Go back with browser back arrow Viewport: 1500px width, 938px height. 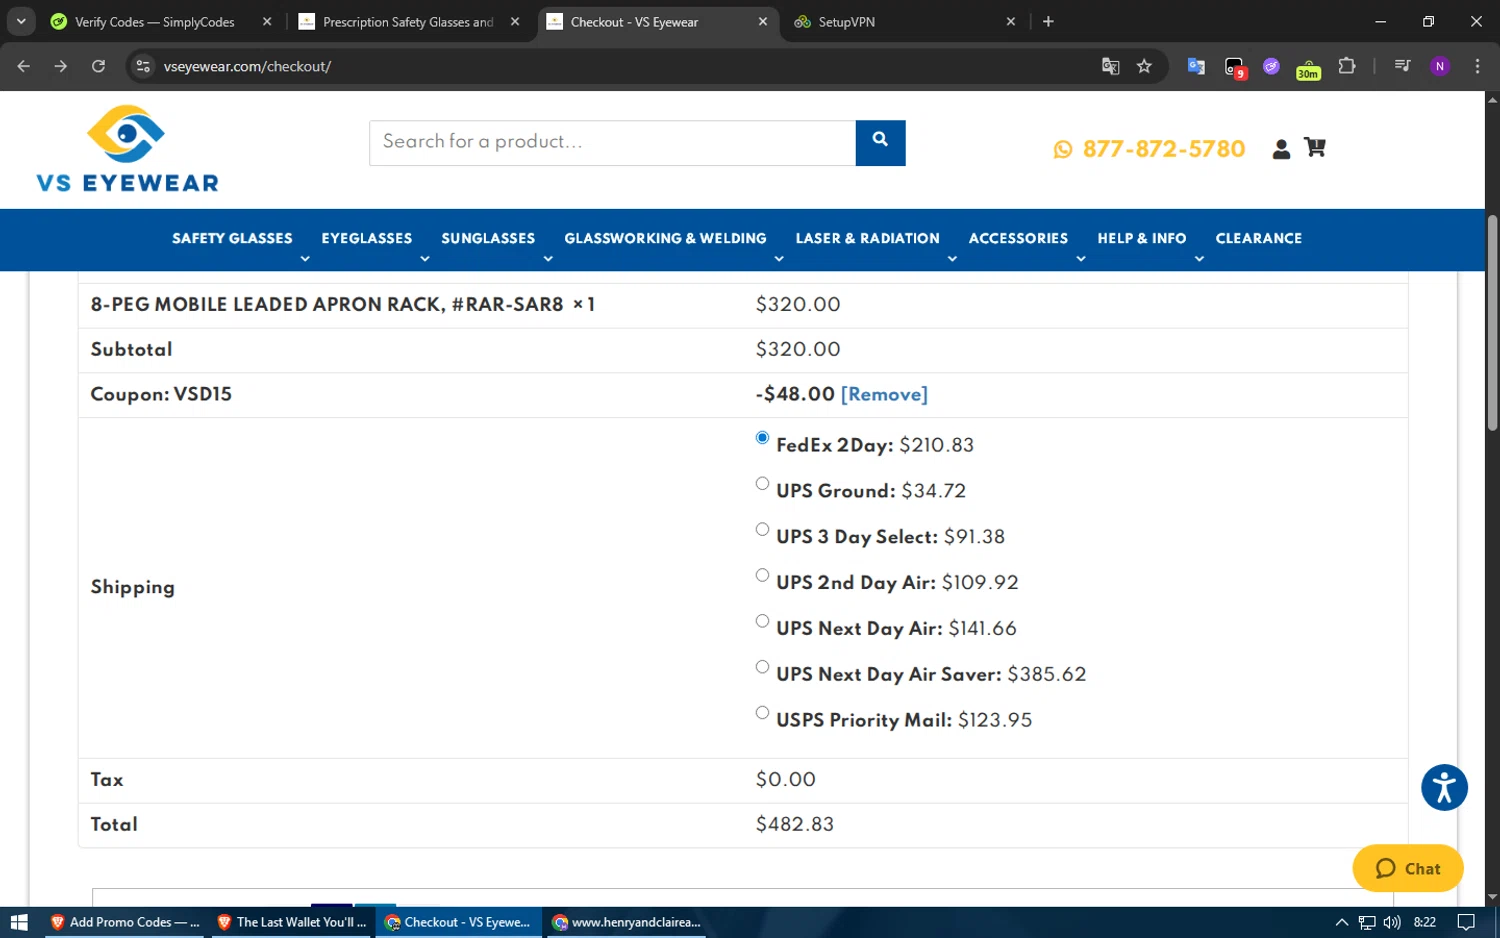click(x=24, y=66)
